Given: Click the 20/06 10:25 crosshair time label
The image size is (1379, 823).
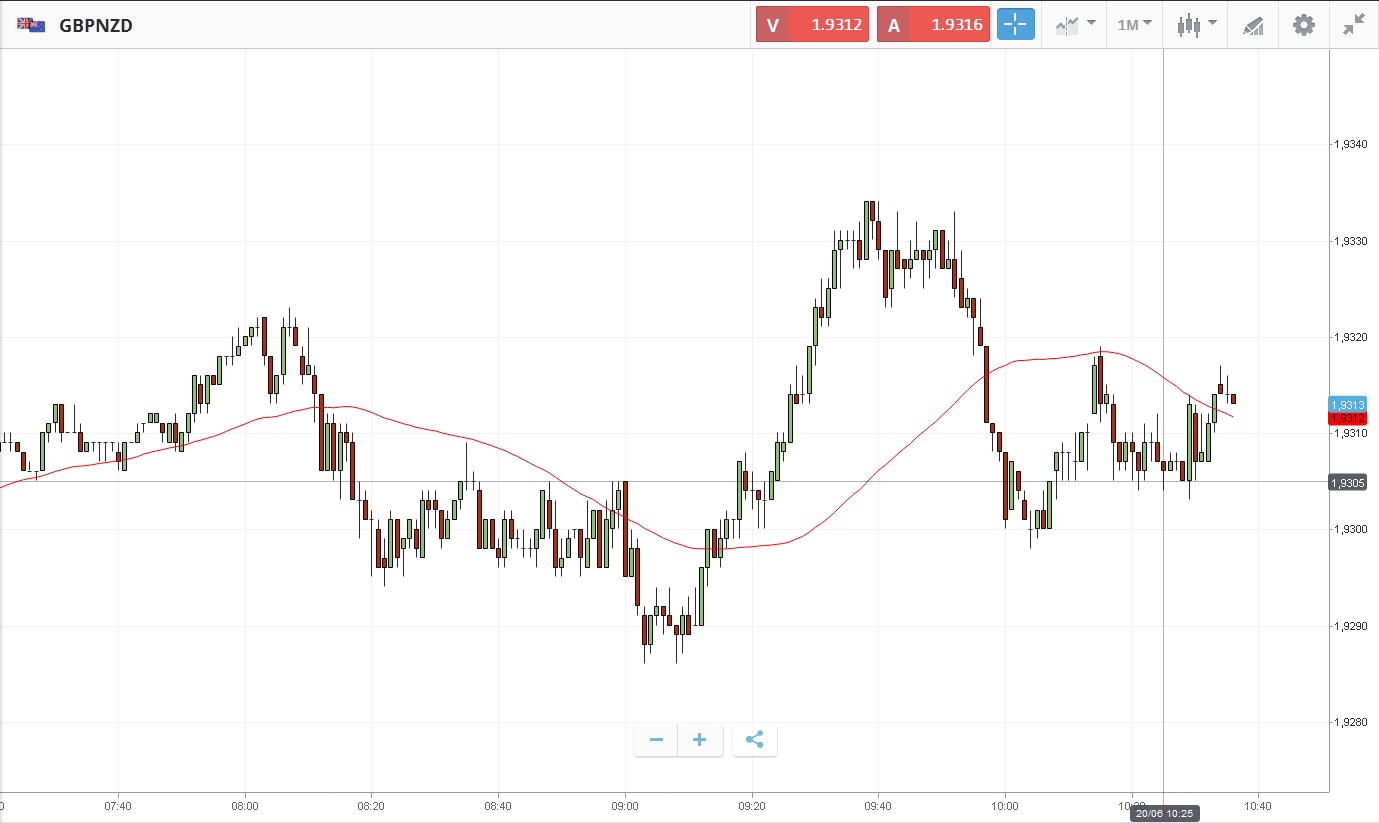Looking at the screenshot, I should click(1165, 814).
